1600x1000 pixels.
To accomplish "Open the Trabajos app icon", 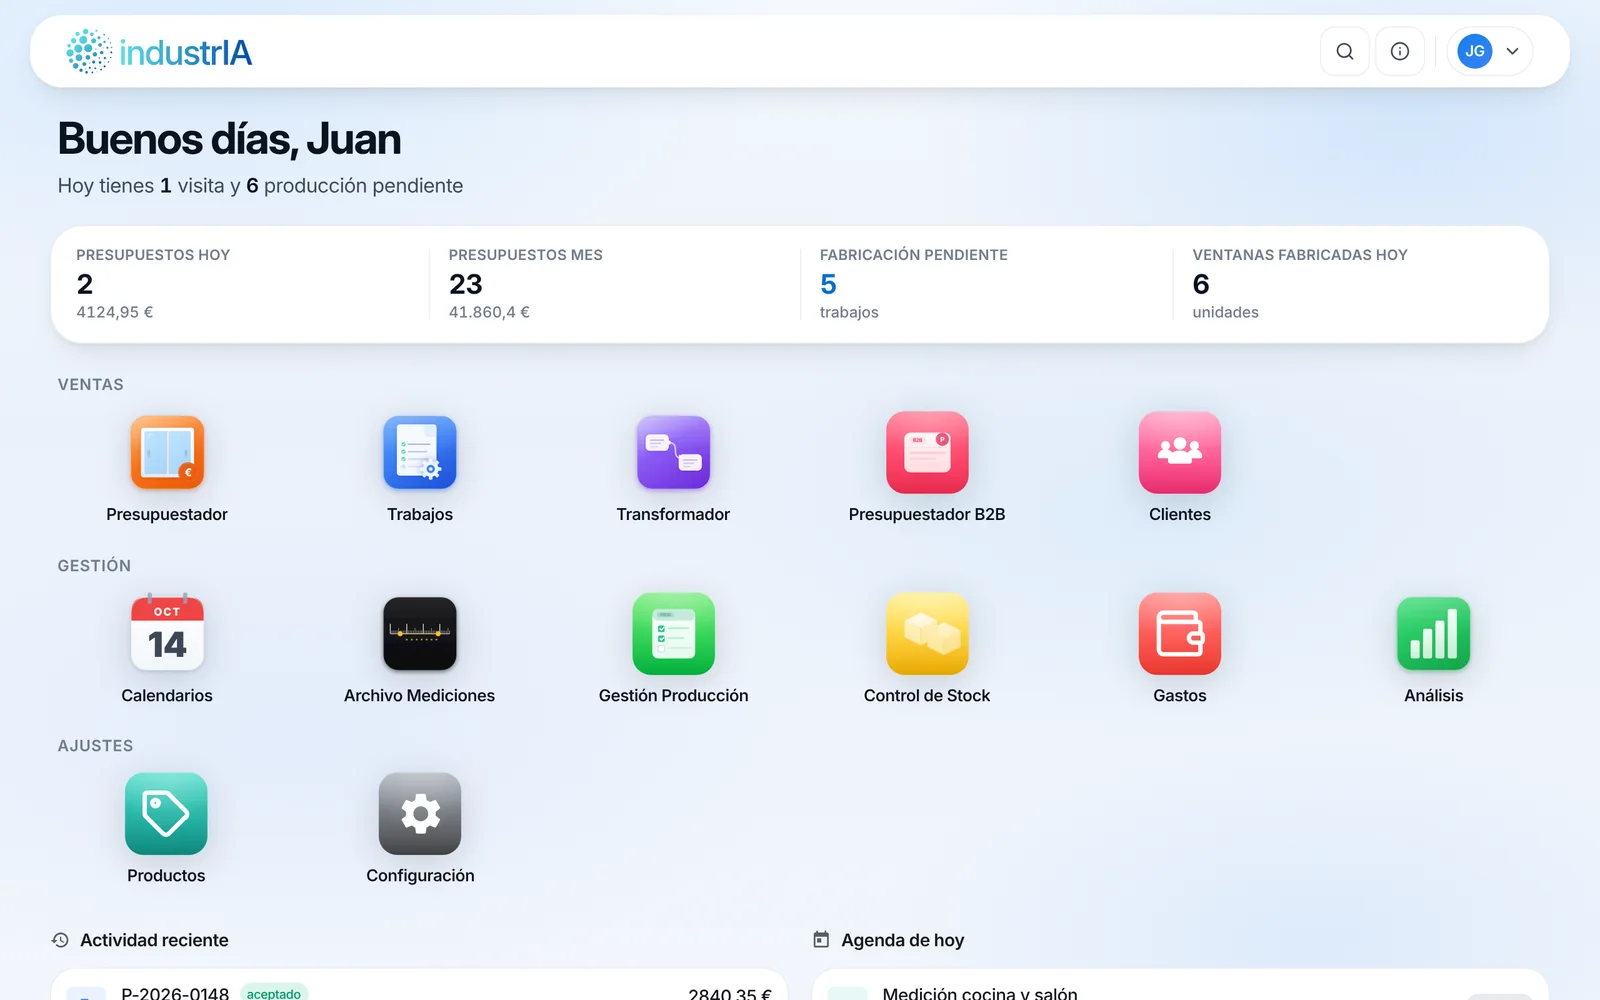I will [420, 452].
